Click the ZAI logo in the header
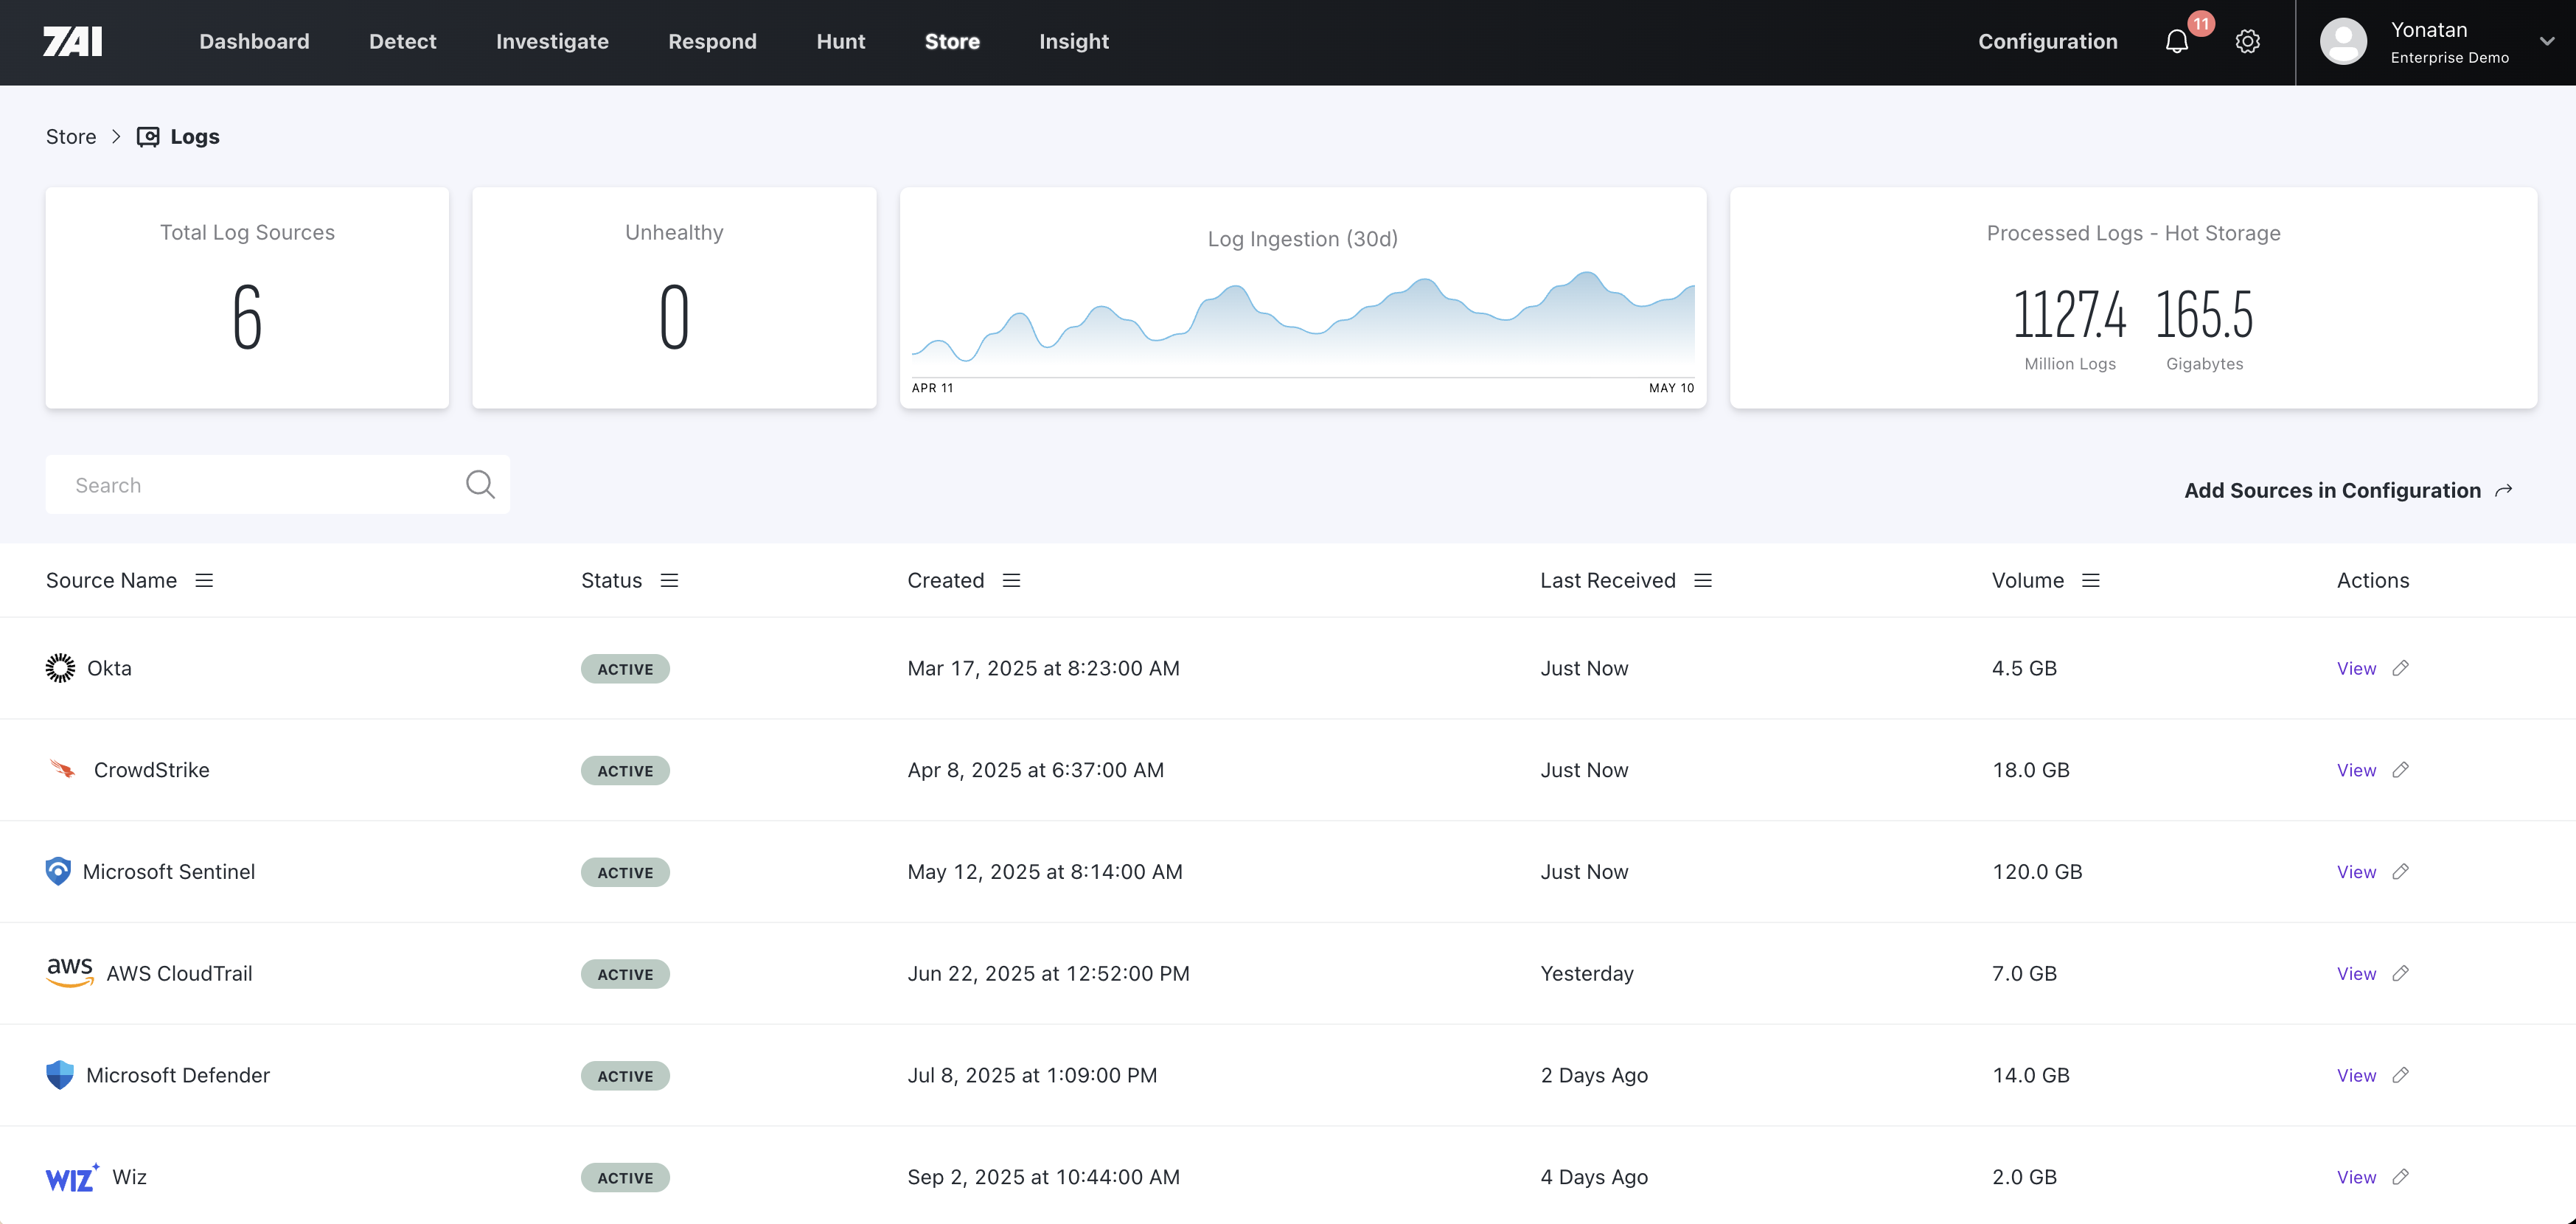The image size is (2576, 1224). 72,41
